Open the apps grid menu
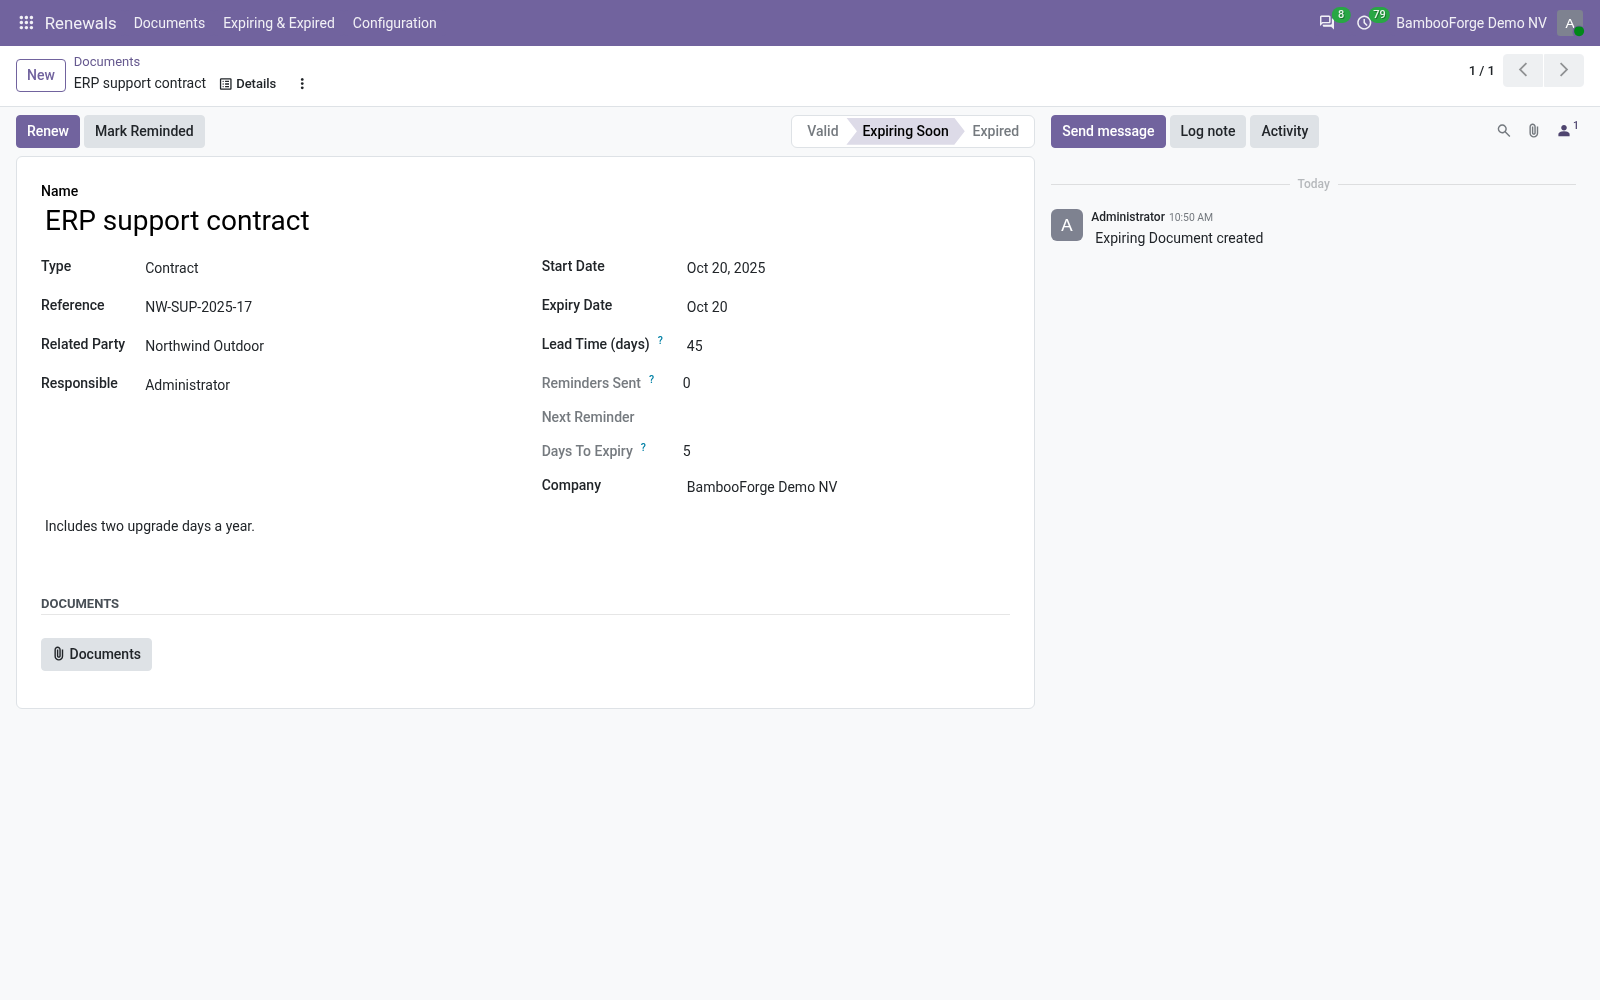1600x1000 pixels. pyautogui.click(x=27, y=23)
